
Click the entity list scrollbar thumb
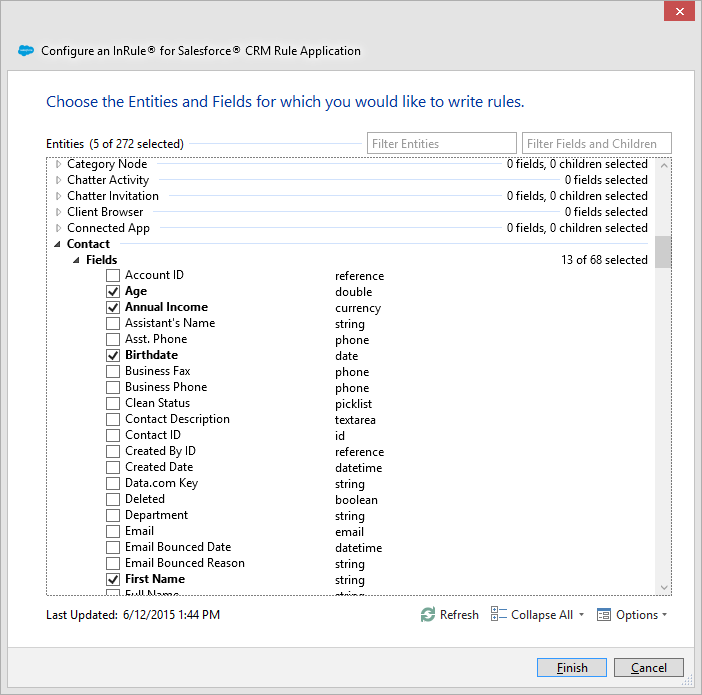point(663,252)
